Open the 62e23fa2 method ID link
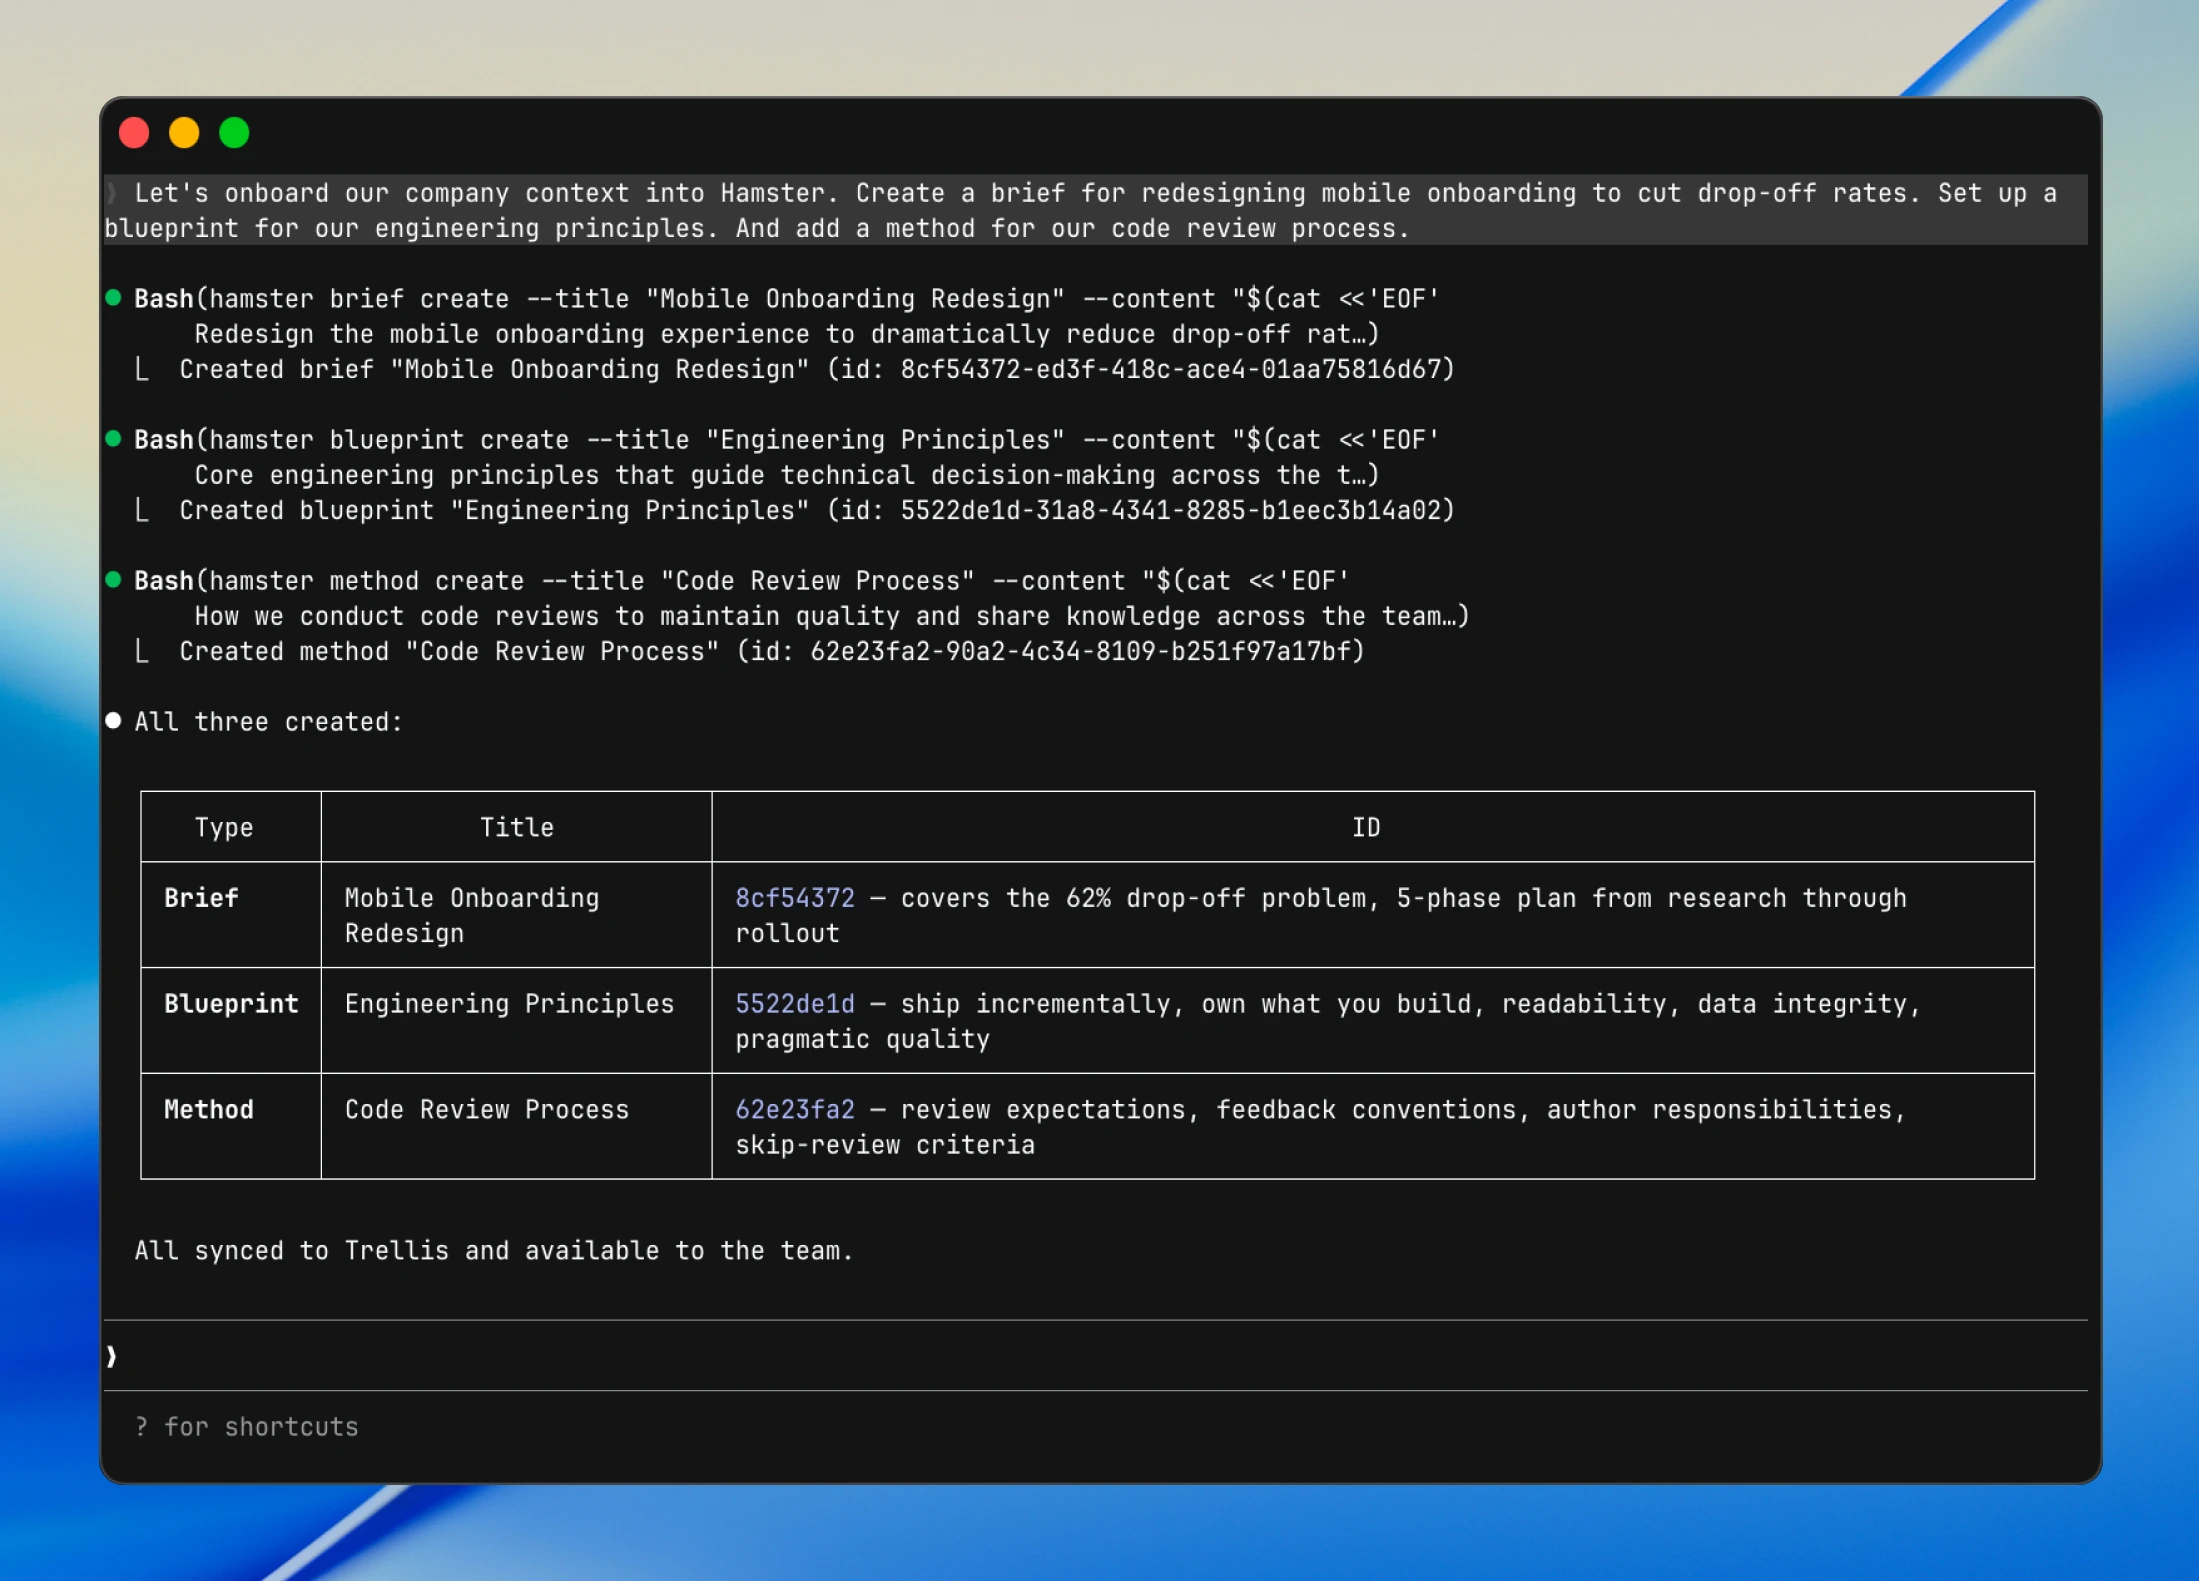The image size is (2199, 1581). point(794,1110)
